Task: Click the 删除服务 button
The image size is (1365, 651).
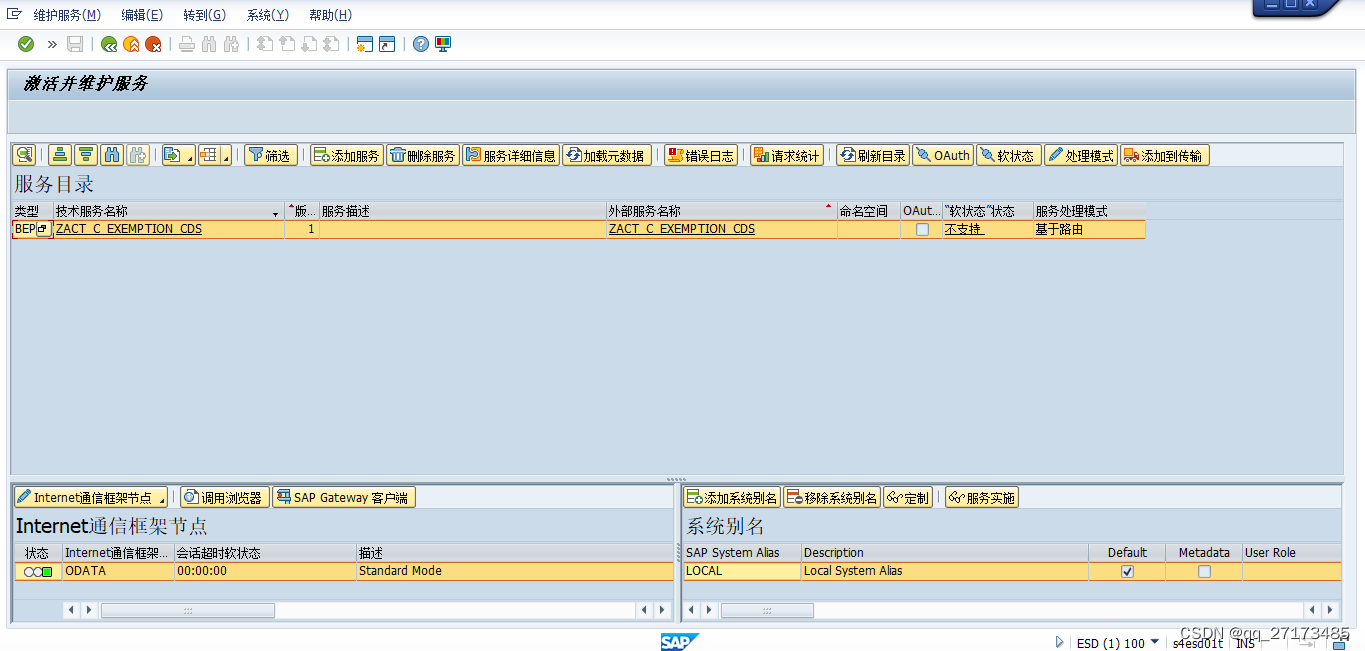Action: pos(423,155)
